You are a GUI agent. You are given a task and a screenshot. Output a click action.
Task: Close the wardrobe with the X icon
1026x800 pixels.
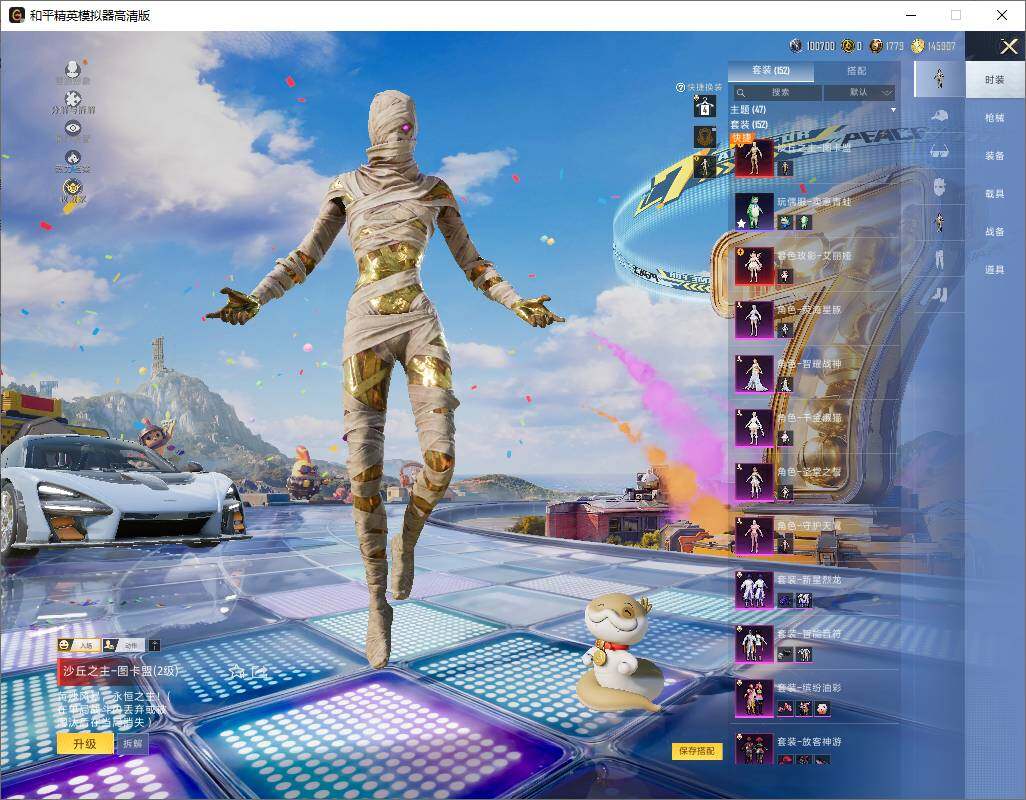tap(1009, 46)
